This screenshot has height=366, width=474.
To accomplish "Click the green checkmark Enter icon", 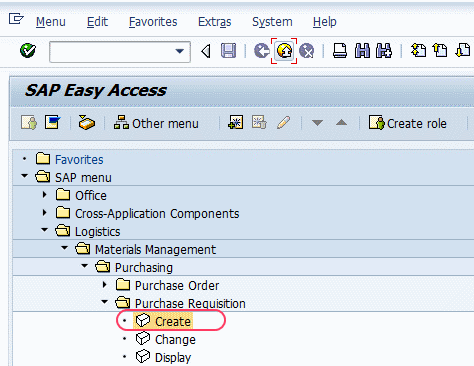I will 28,51.
